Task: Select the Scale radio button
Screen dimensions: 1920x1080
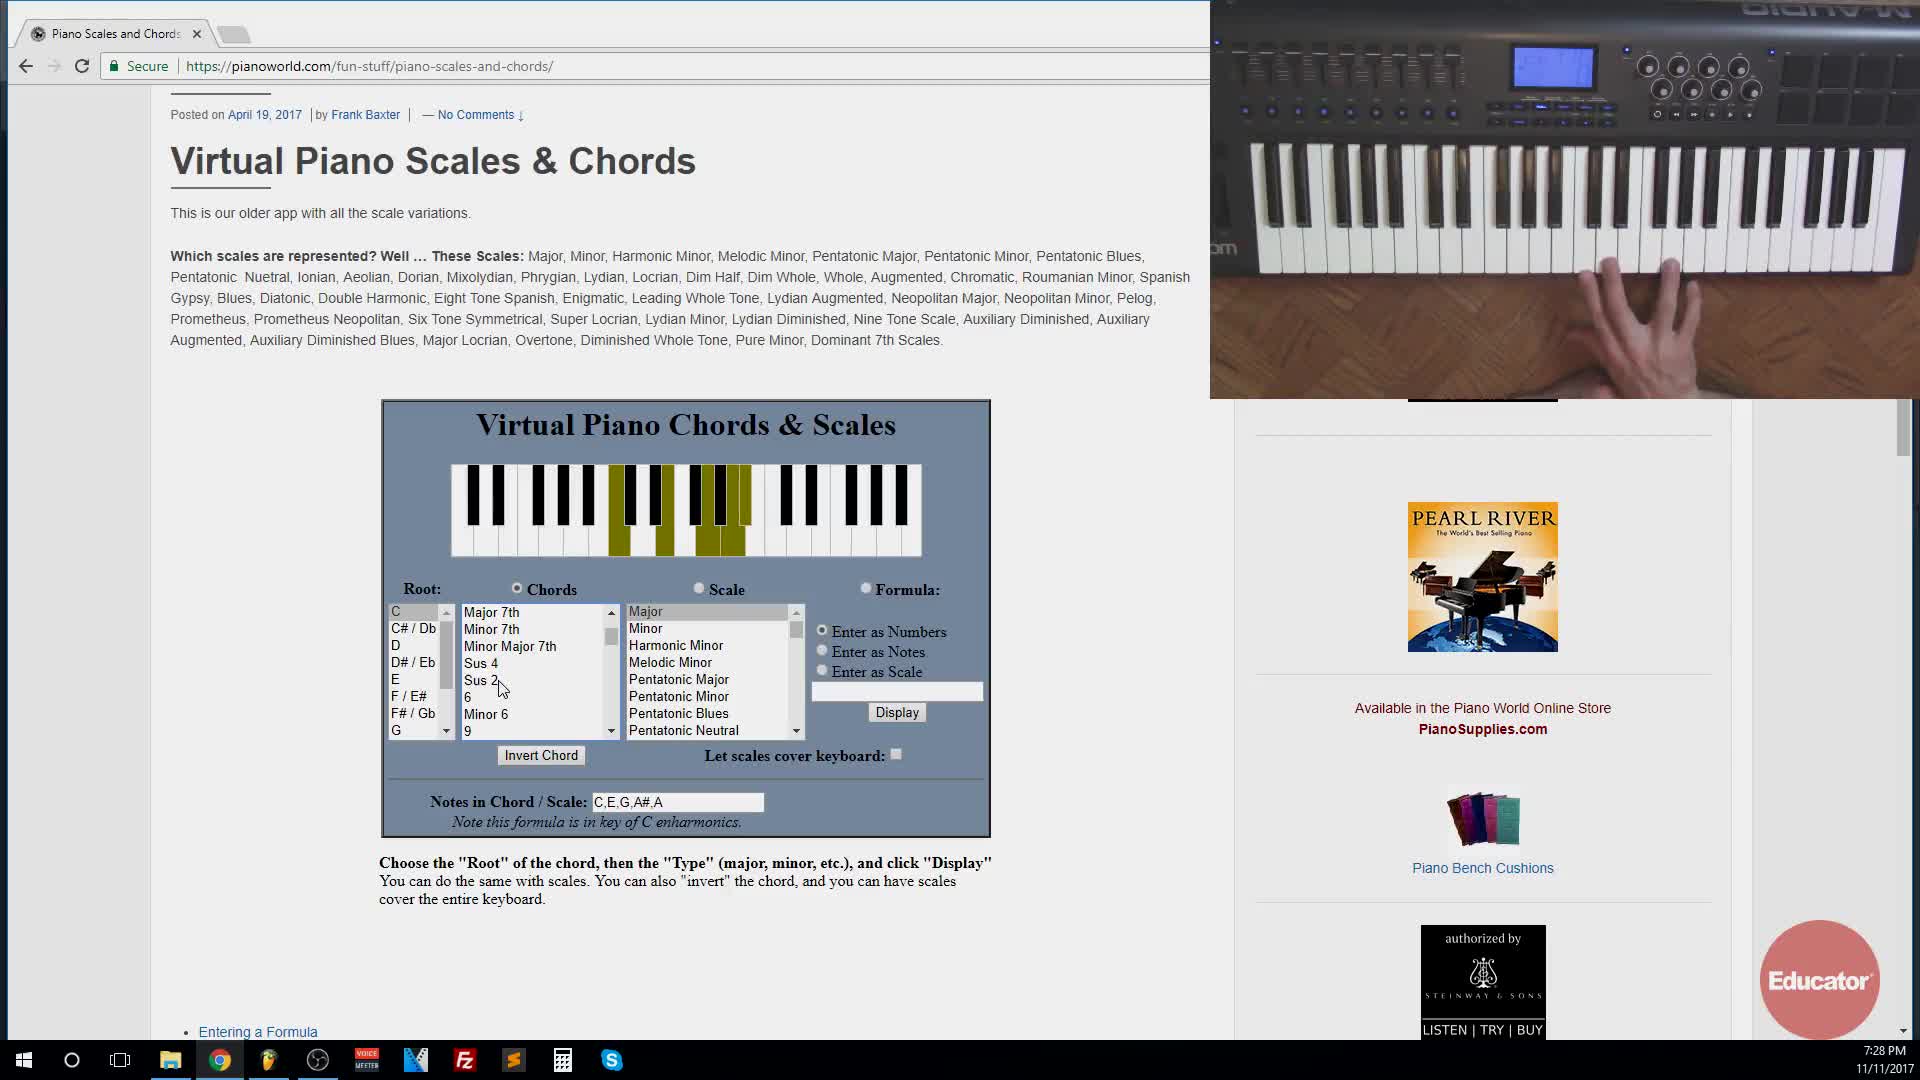Action: point(699,589)
